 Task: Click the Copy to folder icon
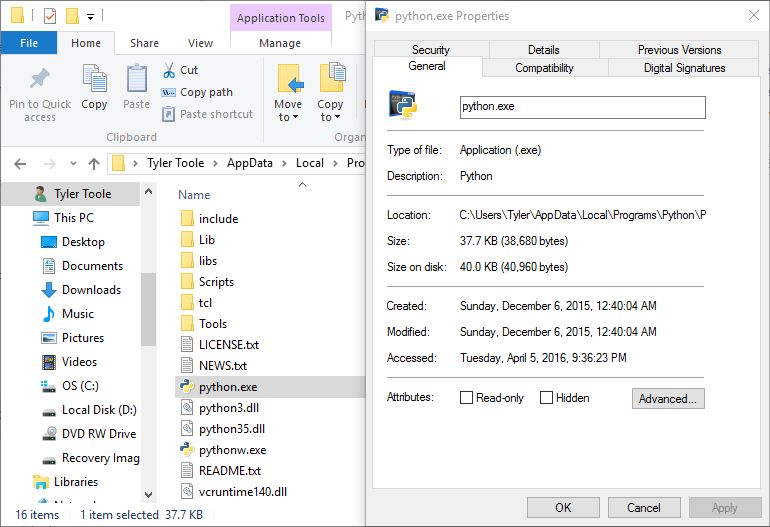tap(332, 78)
